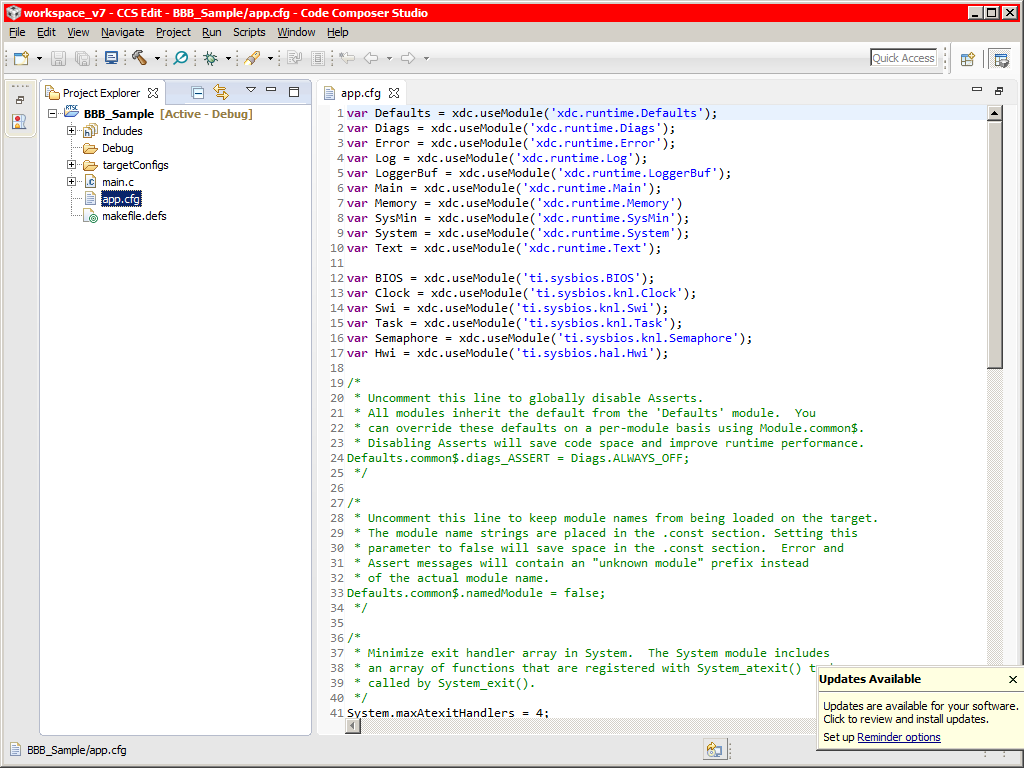
Task: Close the Project Explorer view tab
Action: tap(153, 93)
